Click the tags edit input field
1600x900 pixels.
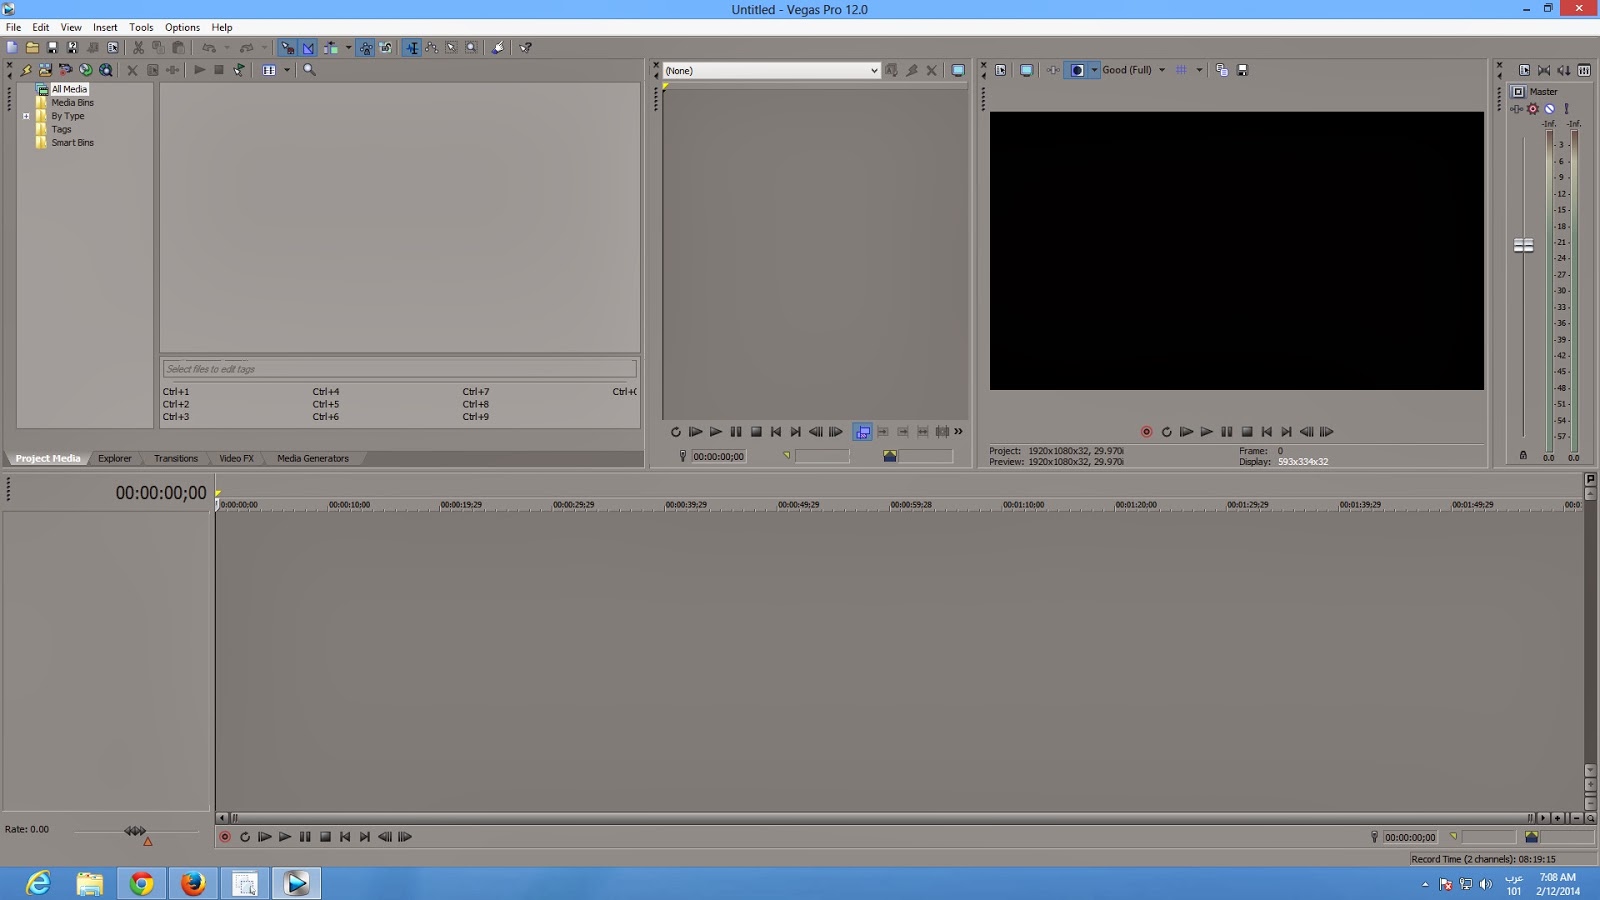(399, 369)
